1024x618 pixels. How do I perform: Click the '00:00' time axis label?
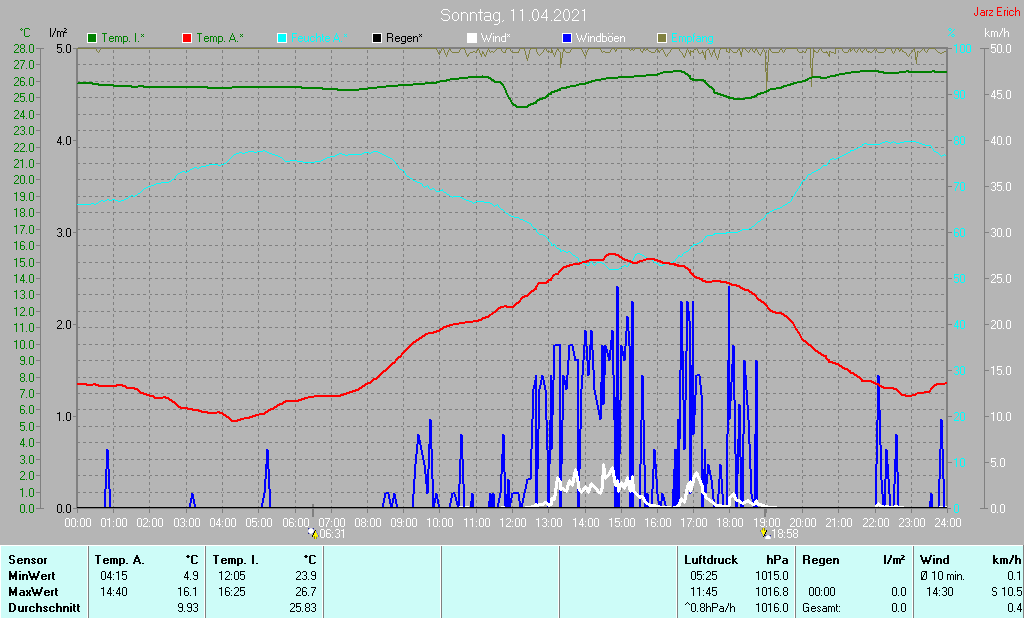(78, 523)
